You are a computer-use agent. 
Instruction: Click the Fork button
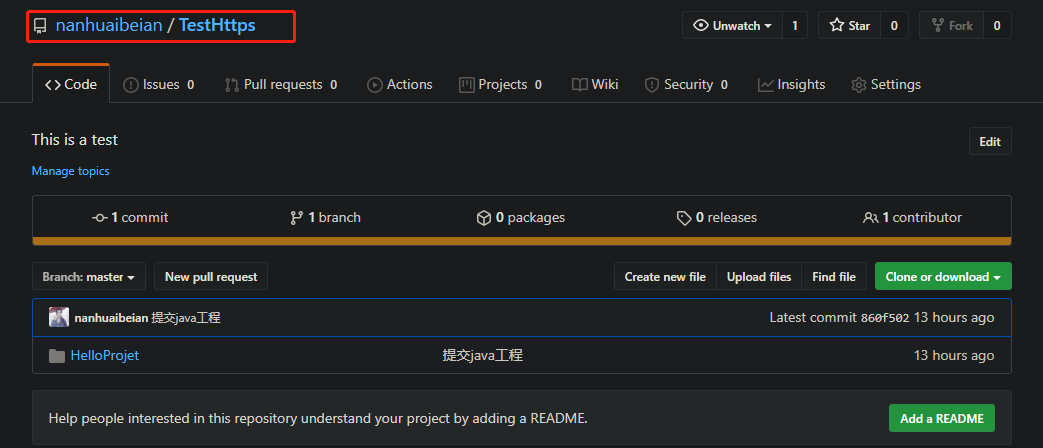coord(952,26)
